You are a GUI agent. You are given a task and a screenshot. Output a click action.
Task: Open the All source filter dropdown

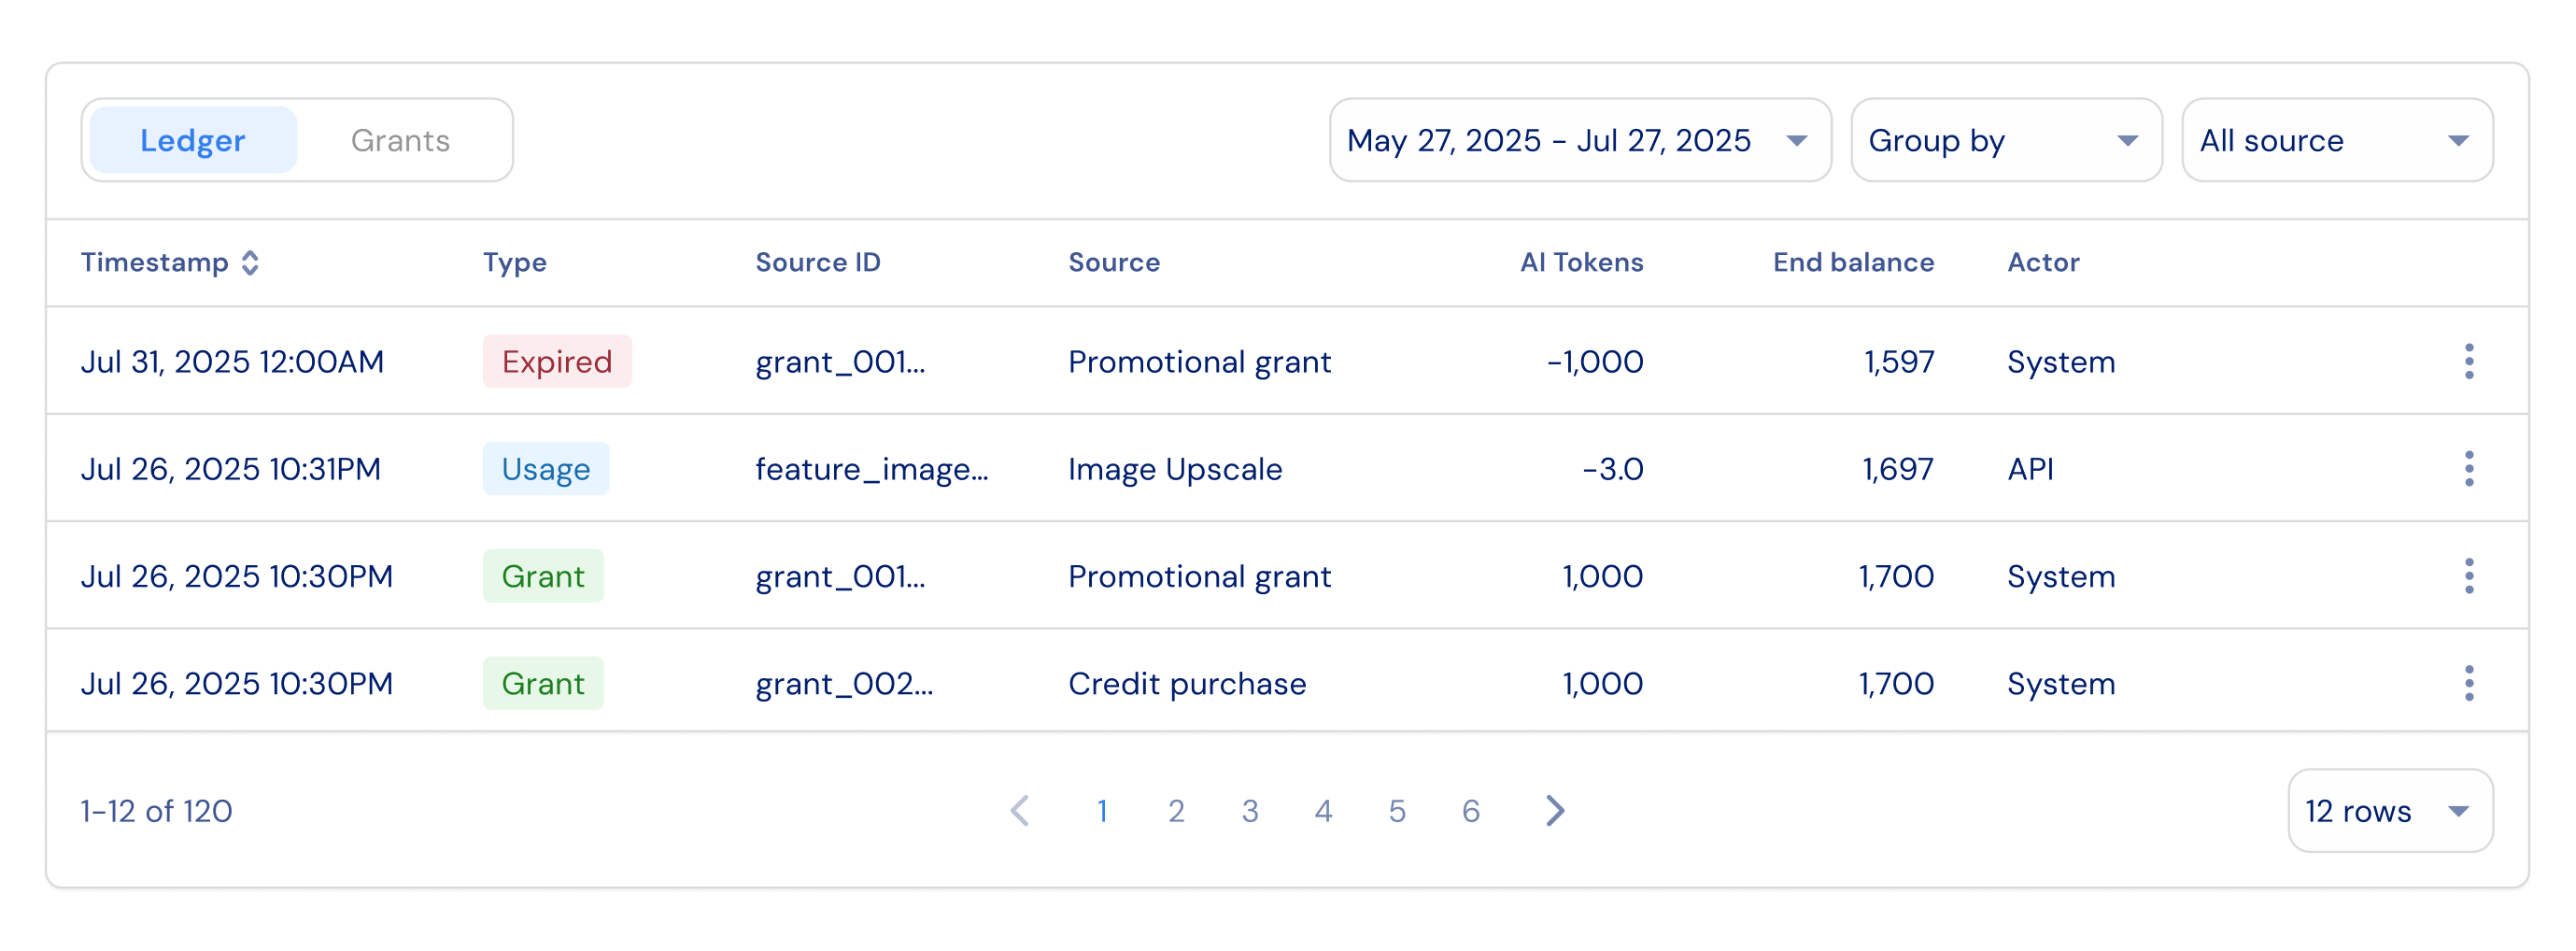2336,140
